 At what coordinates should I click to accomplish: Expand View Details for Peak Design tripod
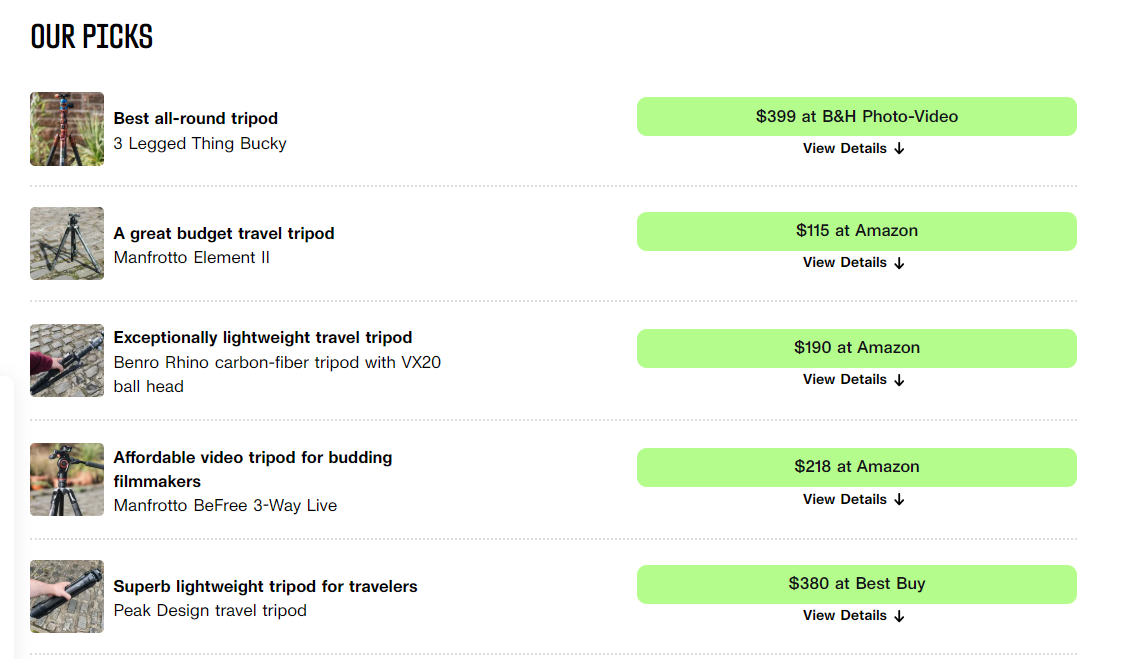pos(853,616)
